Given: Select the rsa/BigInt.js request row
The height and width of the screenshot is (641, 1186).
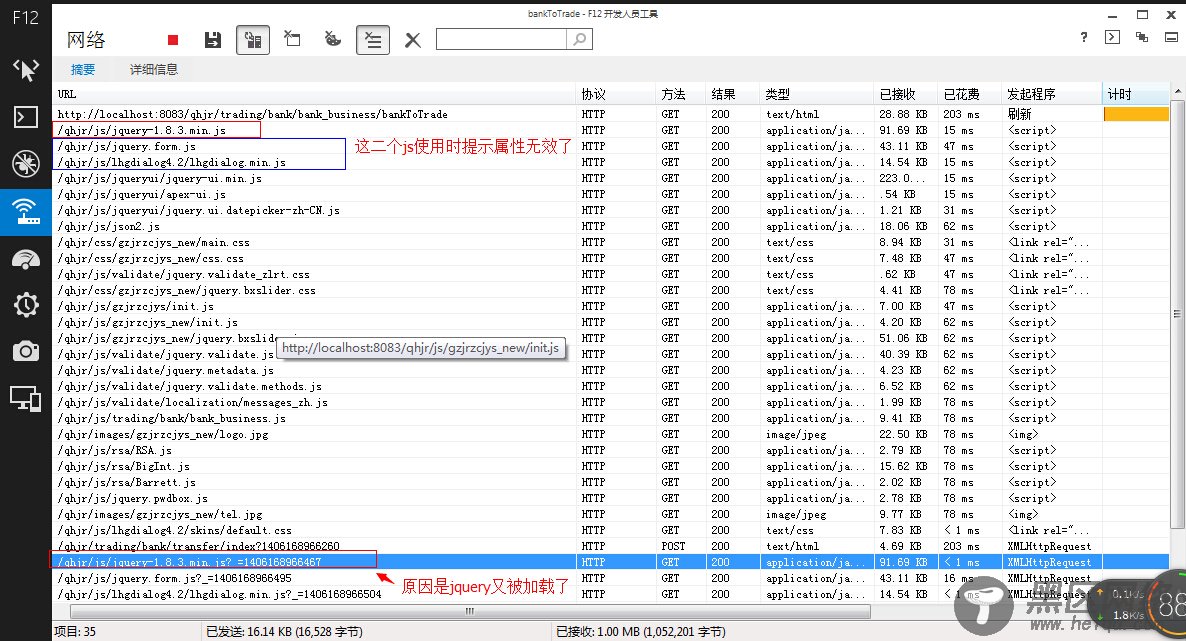Looking at the screenshot, I should (610, 466).
